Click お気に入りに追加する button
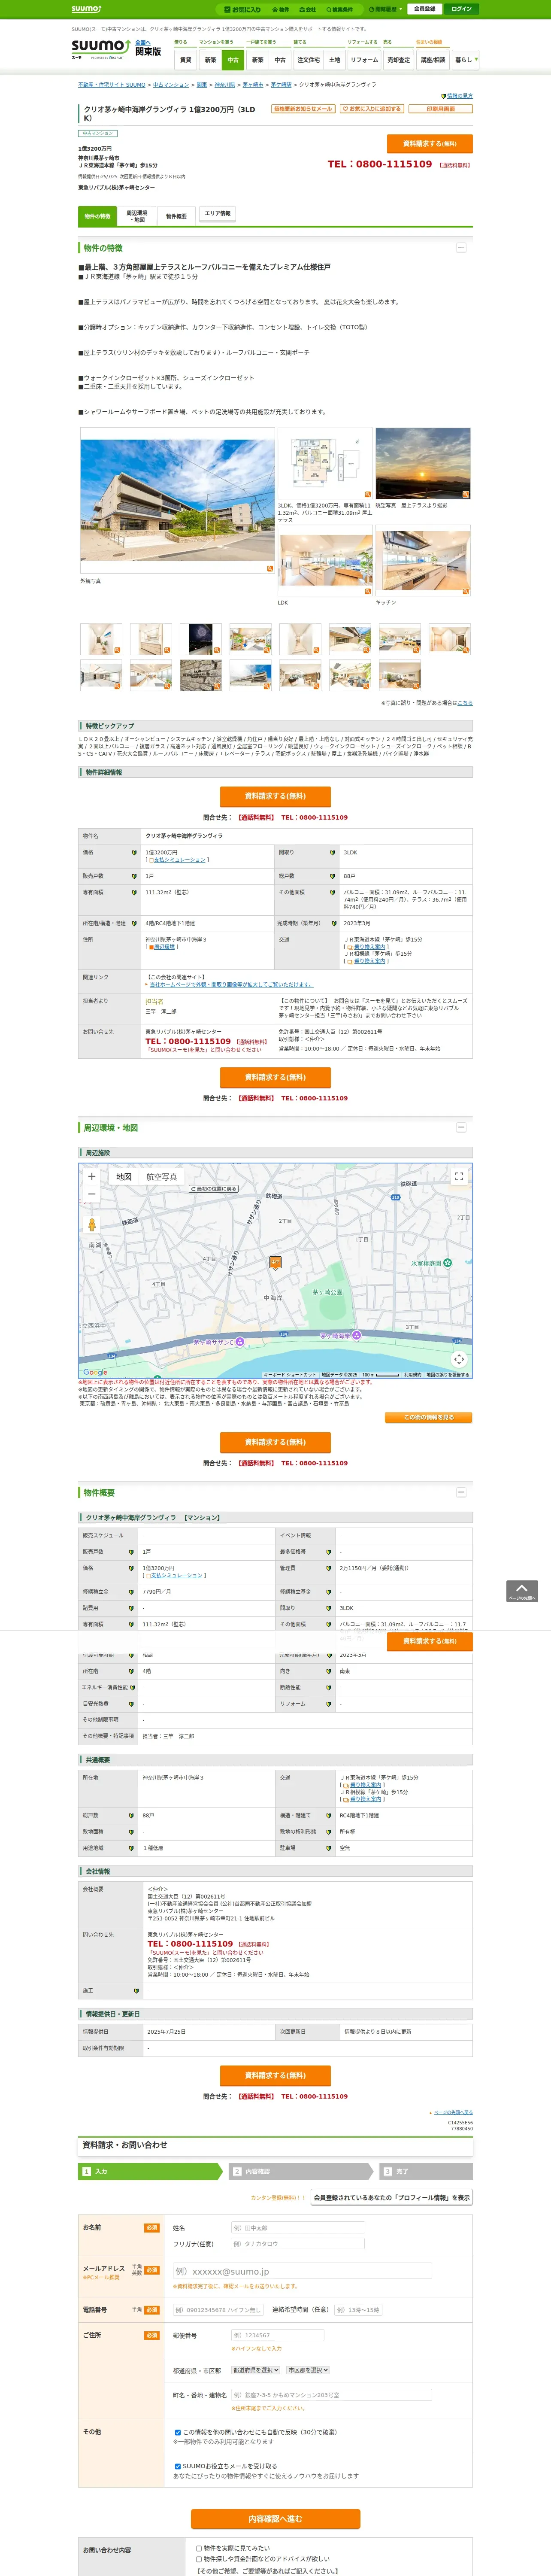Viewport: 551px width, 2576px height. (x=372, y=109)
